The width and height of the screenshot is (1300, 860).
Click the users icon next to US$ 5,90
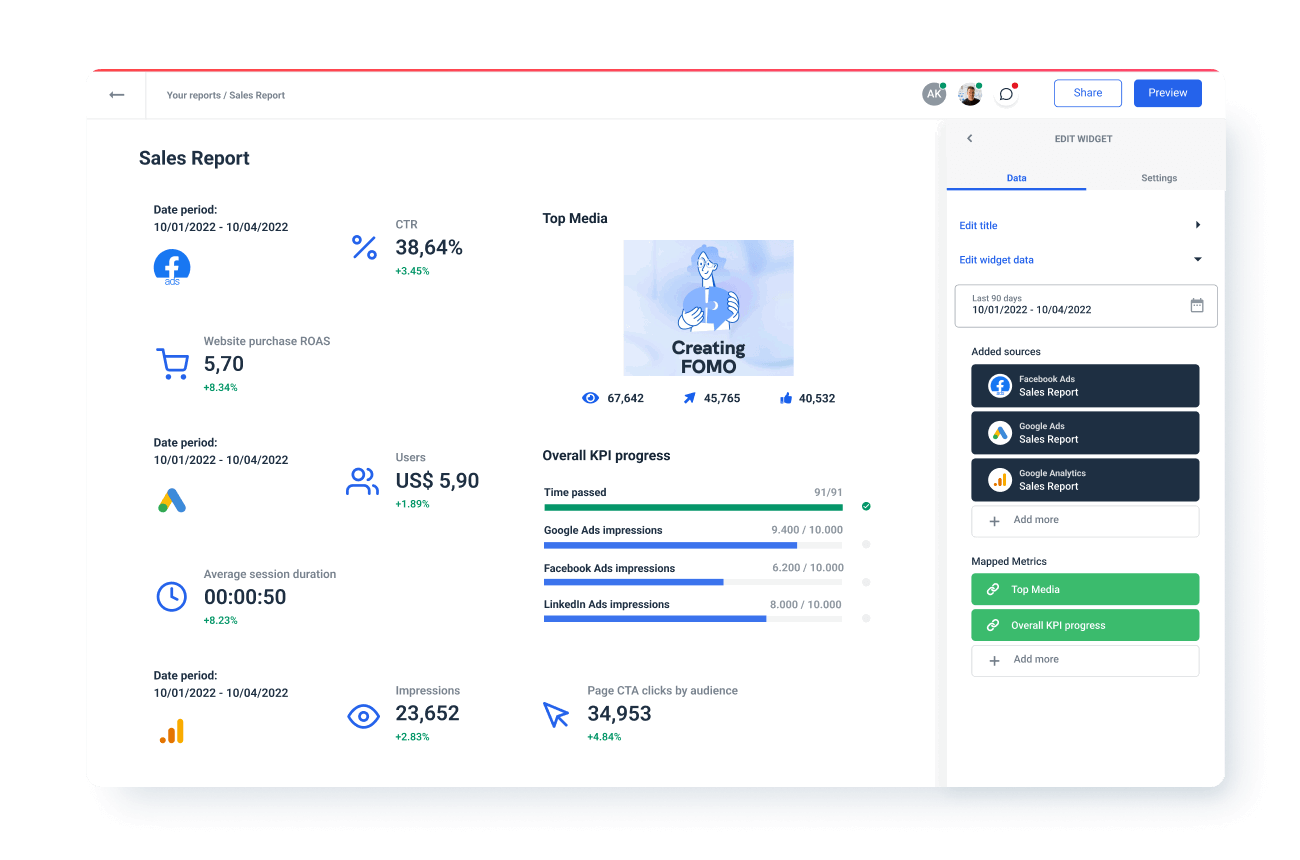[362, 481]
